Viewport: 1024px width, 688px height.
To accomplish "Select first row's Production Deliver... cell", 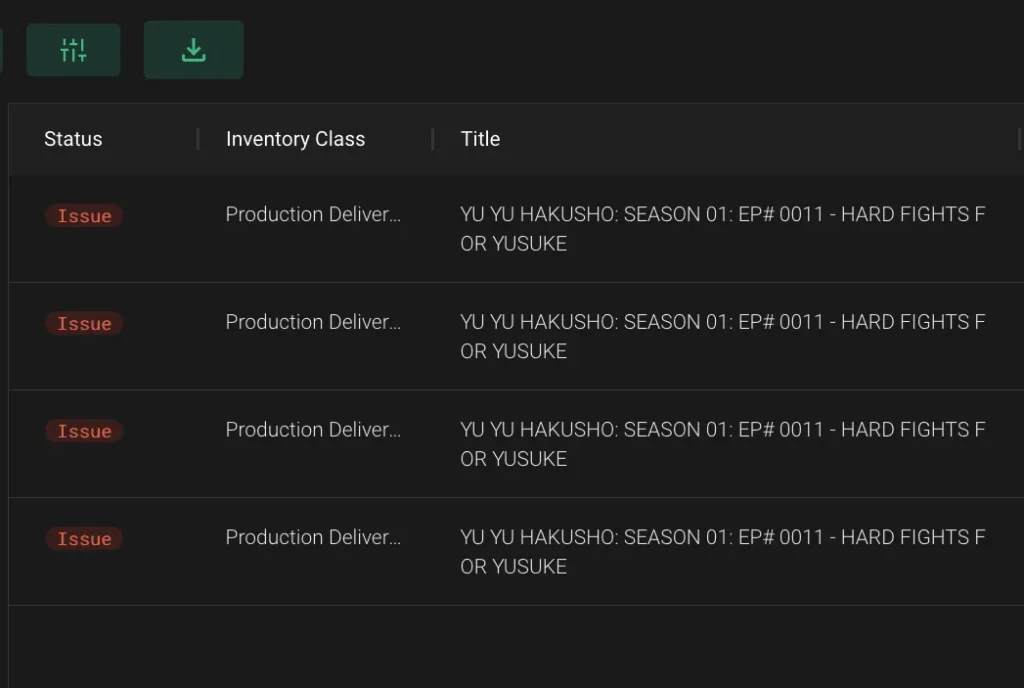I will (313, 214).
